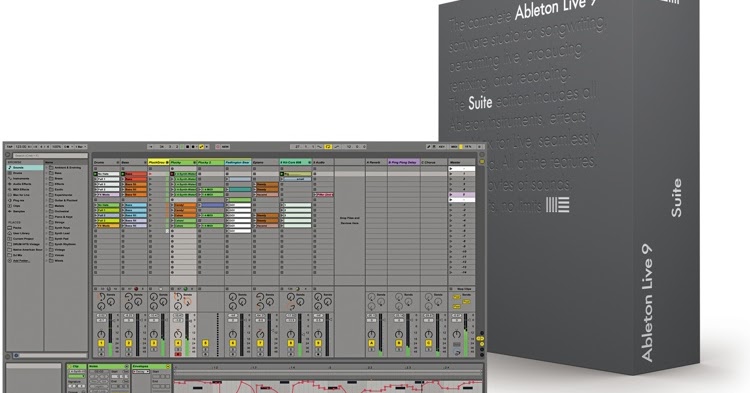Click the browser search field
Viewport: 750px width, 393px height.
51,155
